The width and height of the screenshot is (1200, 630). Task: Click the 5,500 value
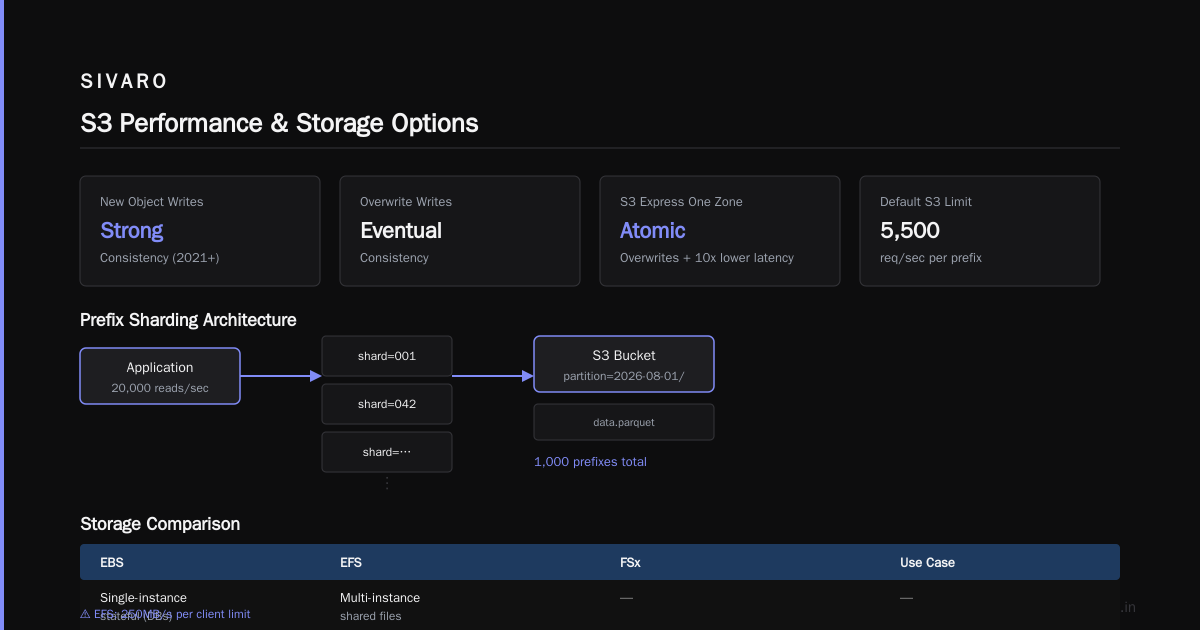(909, 230)
